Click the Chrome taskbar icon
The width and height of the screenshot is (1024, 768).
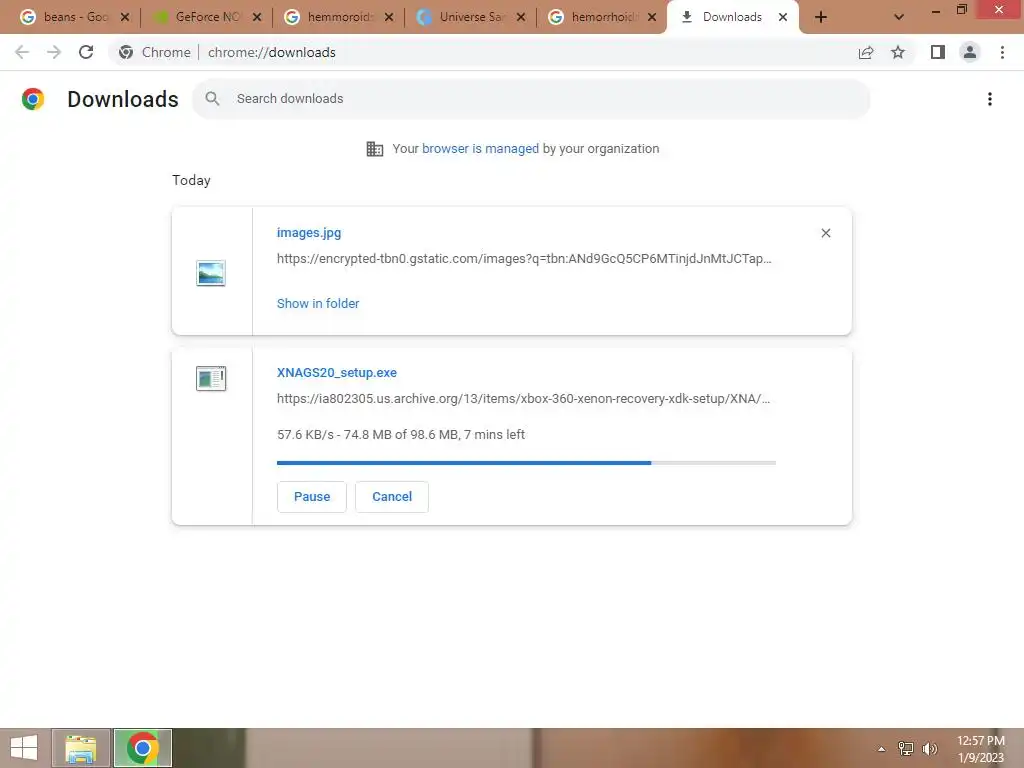click(142, 748)
